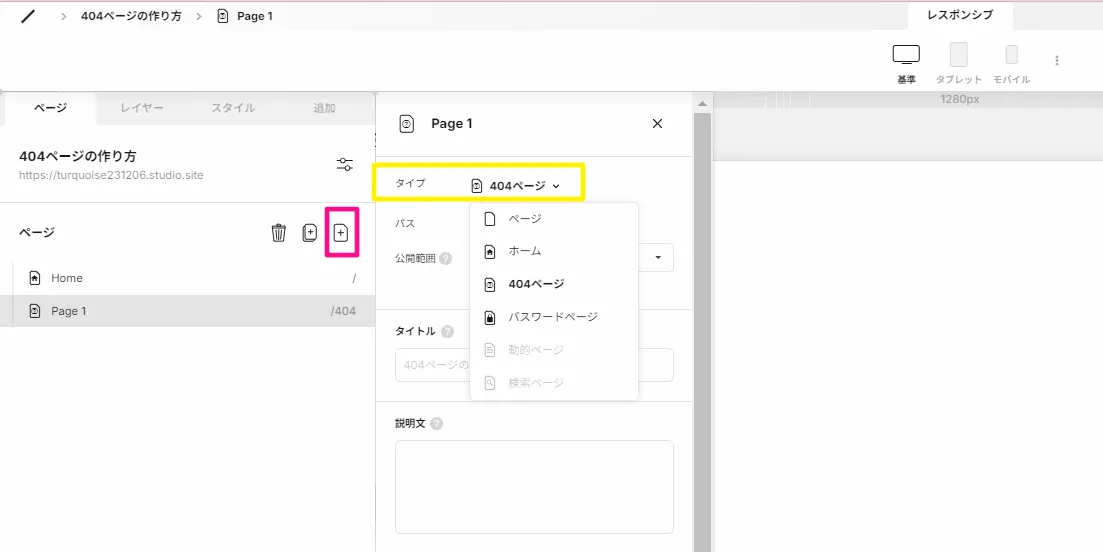Open the site settings sliders icon

point(345,165)
